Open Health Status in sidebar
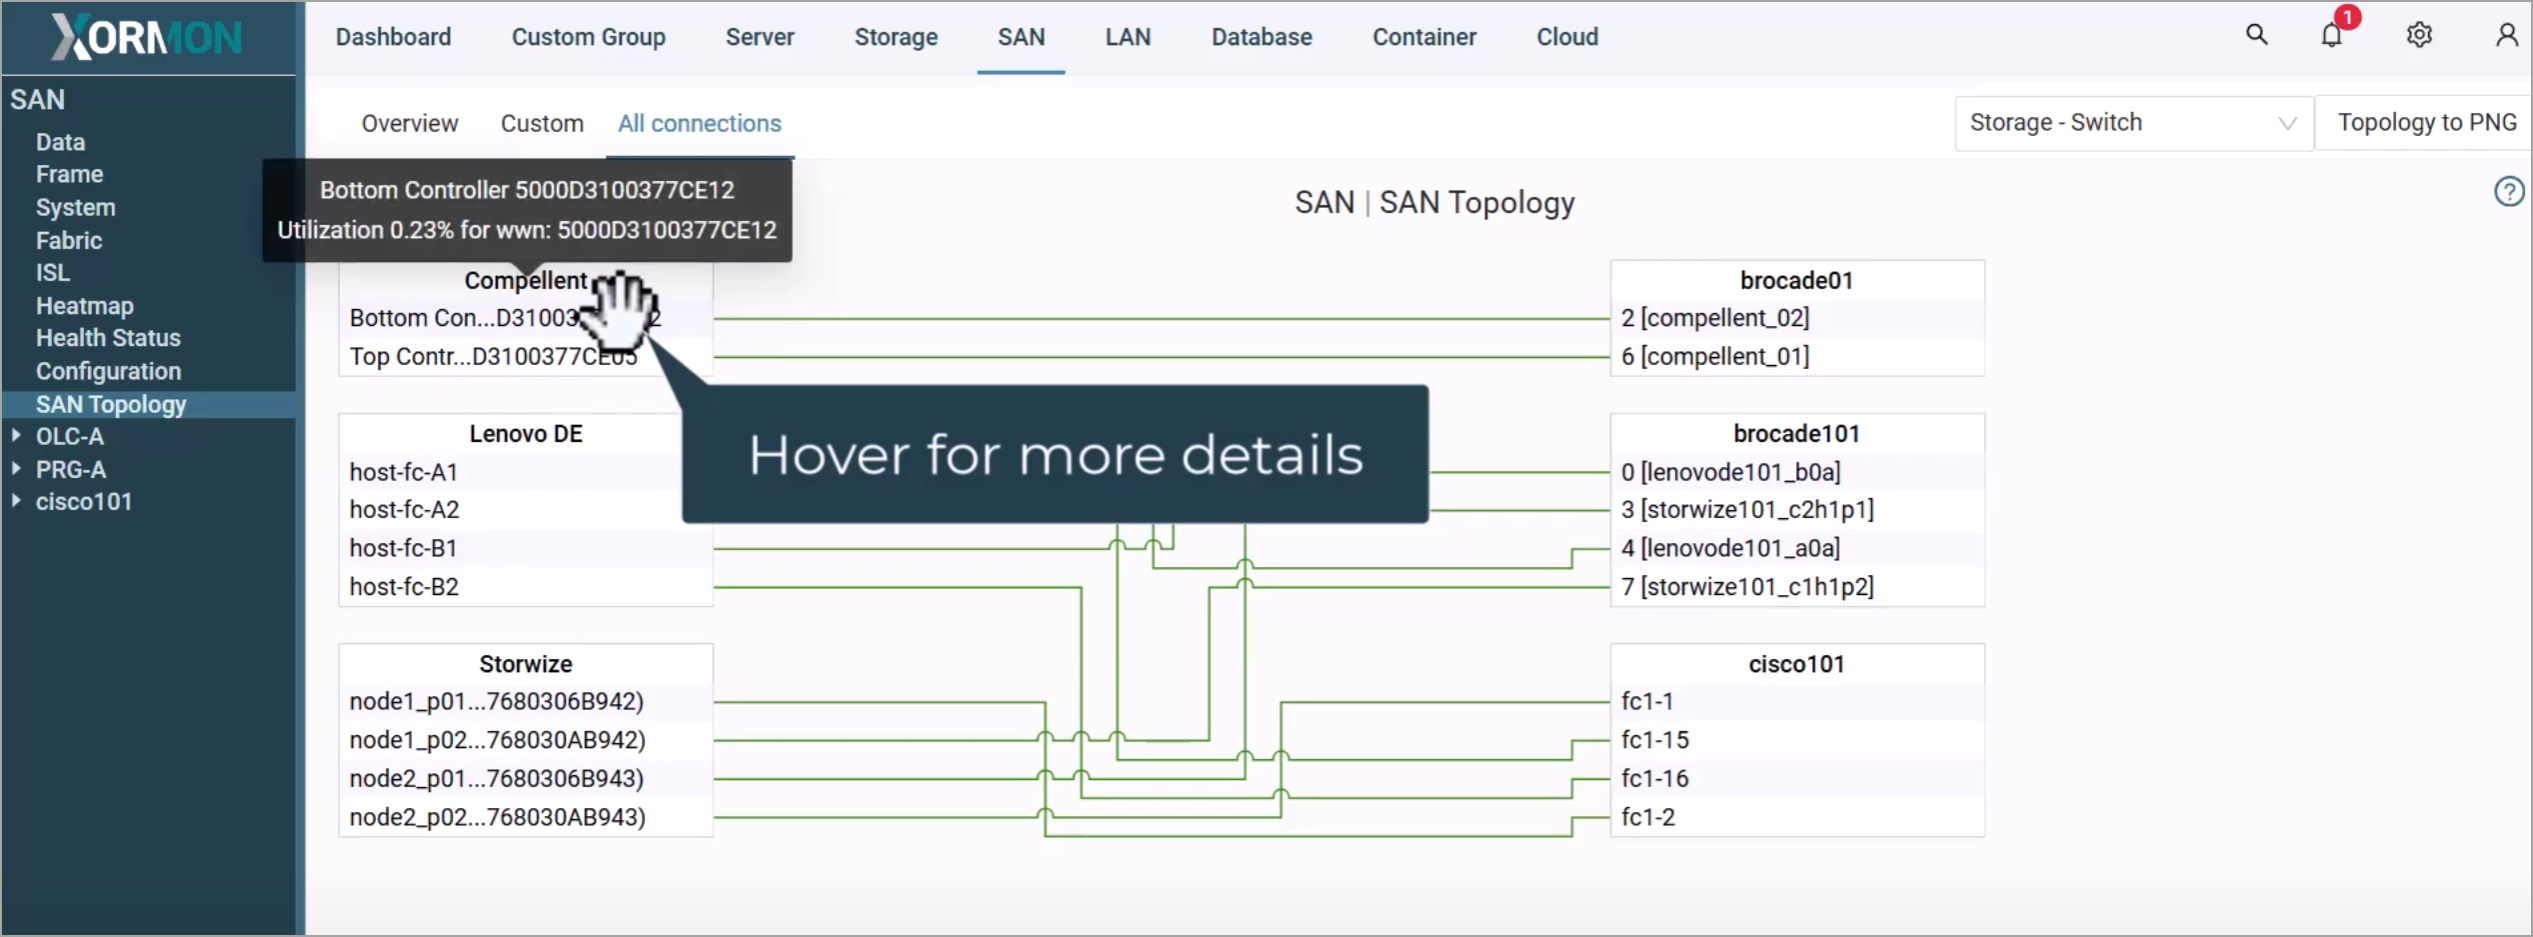 click(x=108, y=338)
